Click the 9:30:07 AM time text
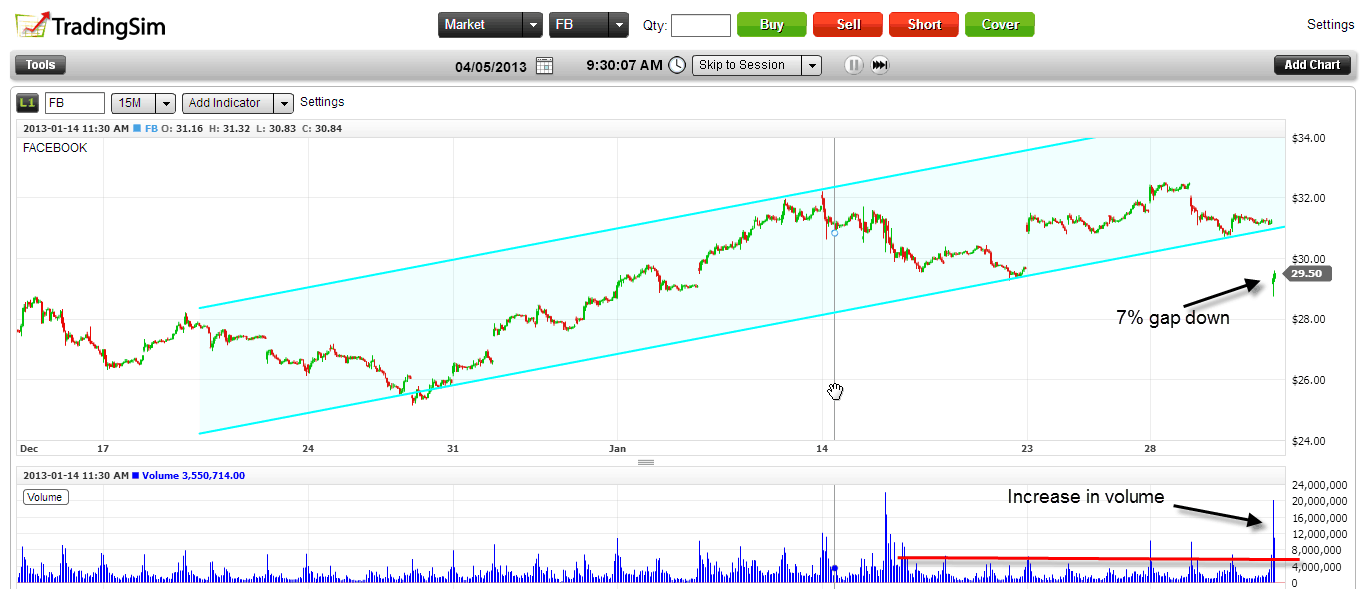 624,65
